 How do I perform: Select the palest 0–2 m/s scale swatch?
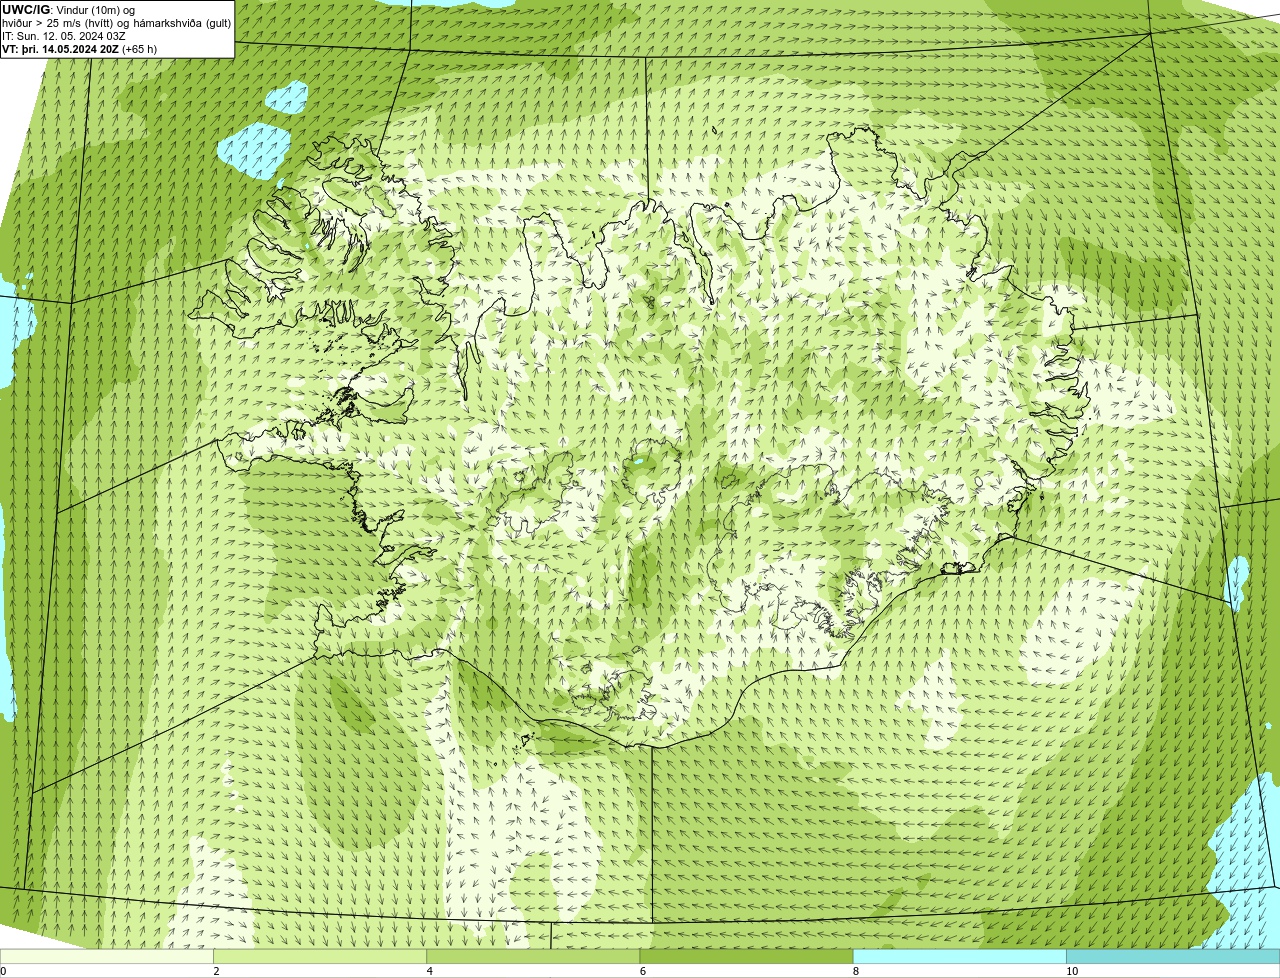pos(106,957)
